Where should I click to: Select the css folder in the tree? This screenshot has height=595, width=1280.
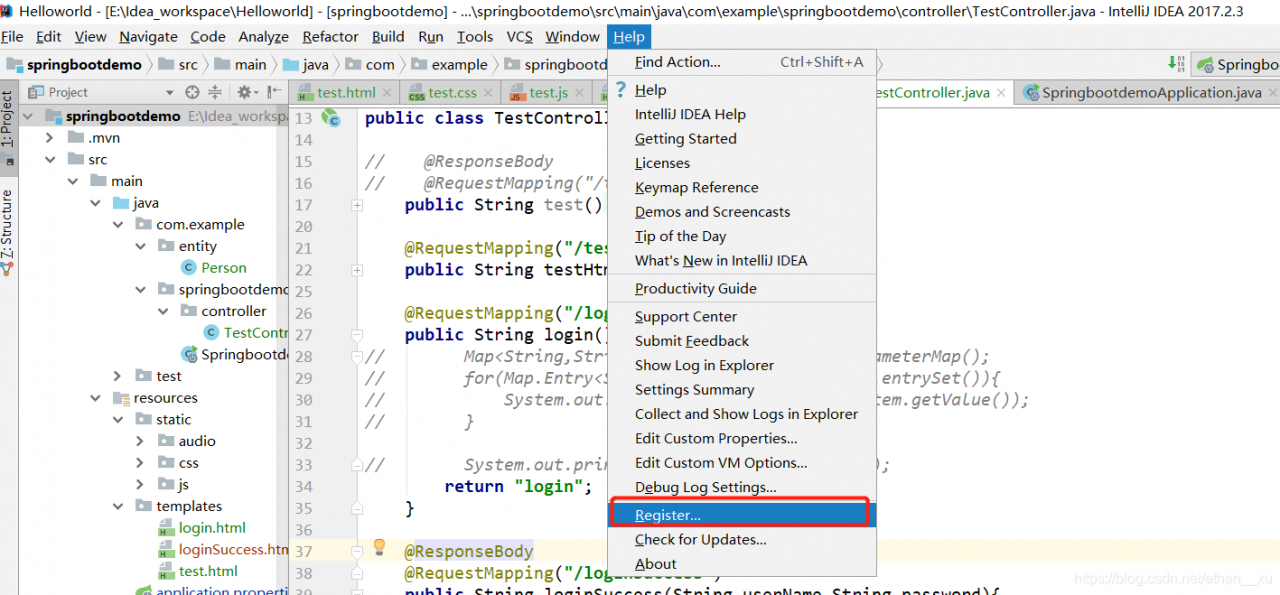coord(188,463)
